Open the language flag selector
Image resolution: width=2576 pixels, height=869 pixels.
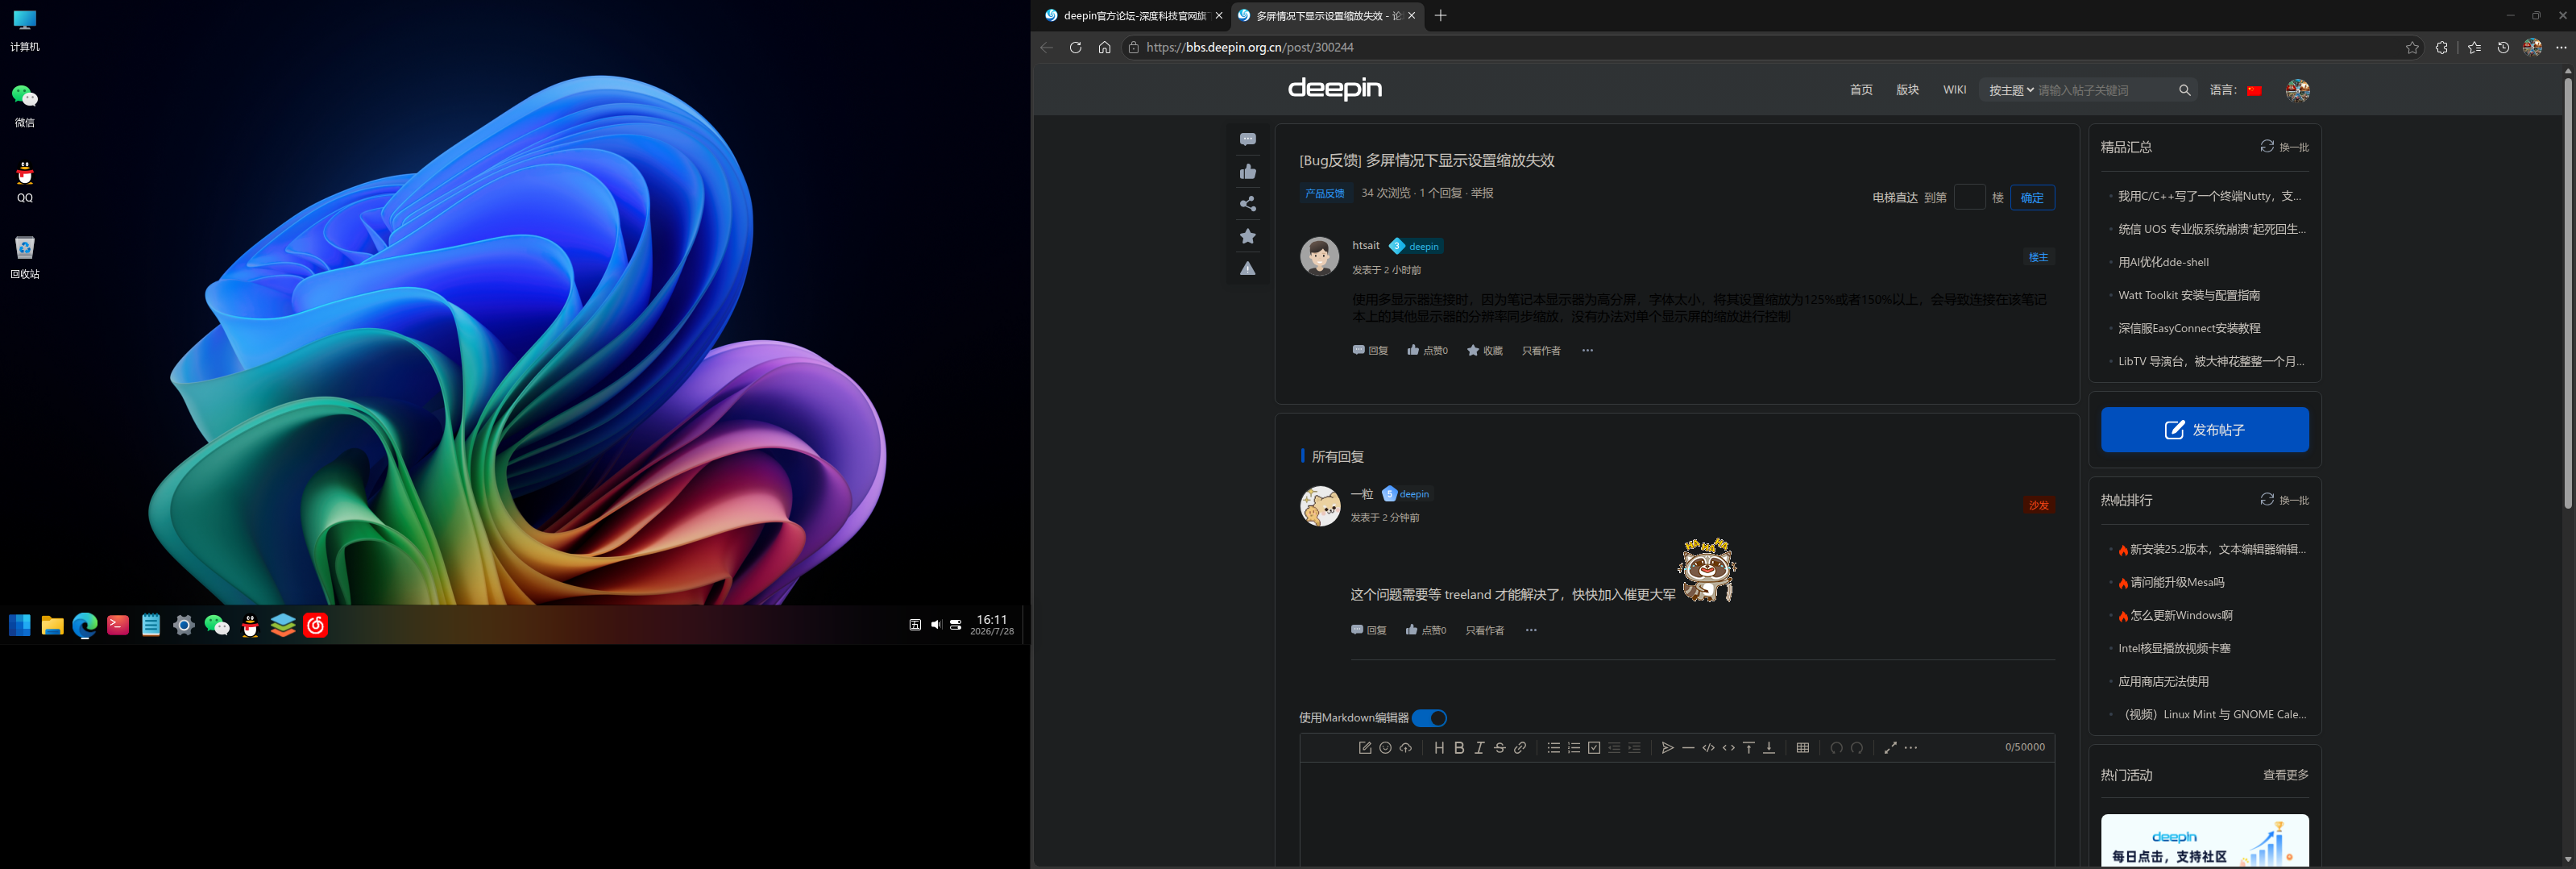tap(2254, 90)
